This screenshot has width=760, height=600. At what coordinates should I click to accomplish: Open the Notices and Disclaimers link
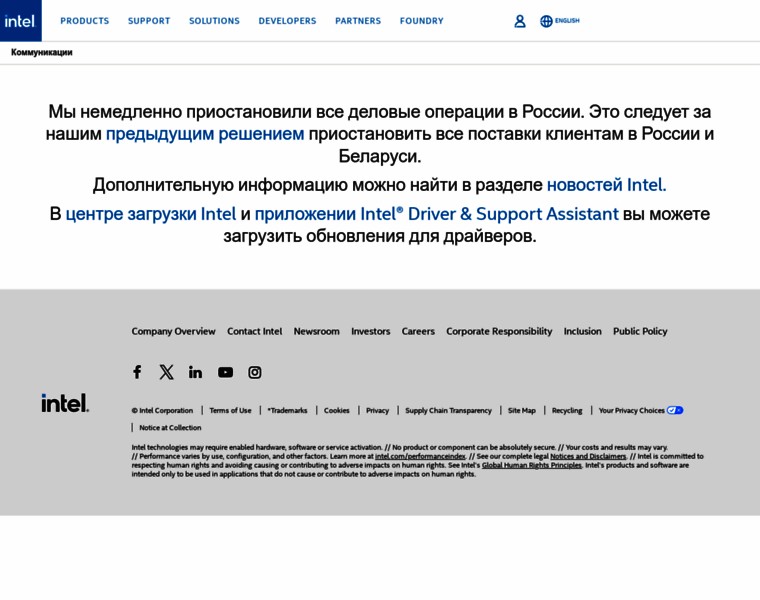click(588, 456)
